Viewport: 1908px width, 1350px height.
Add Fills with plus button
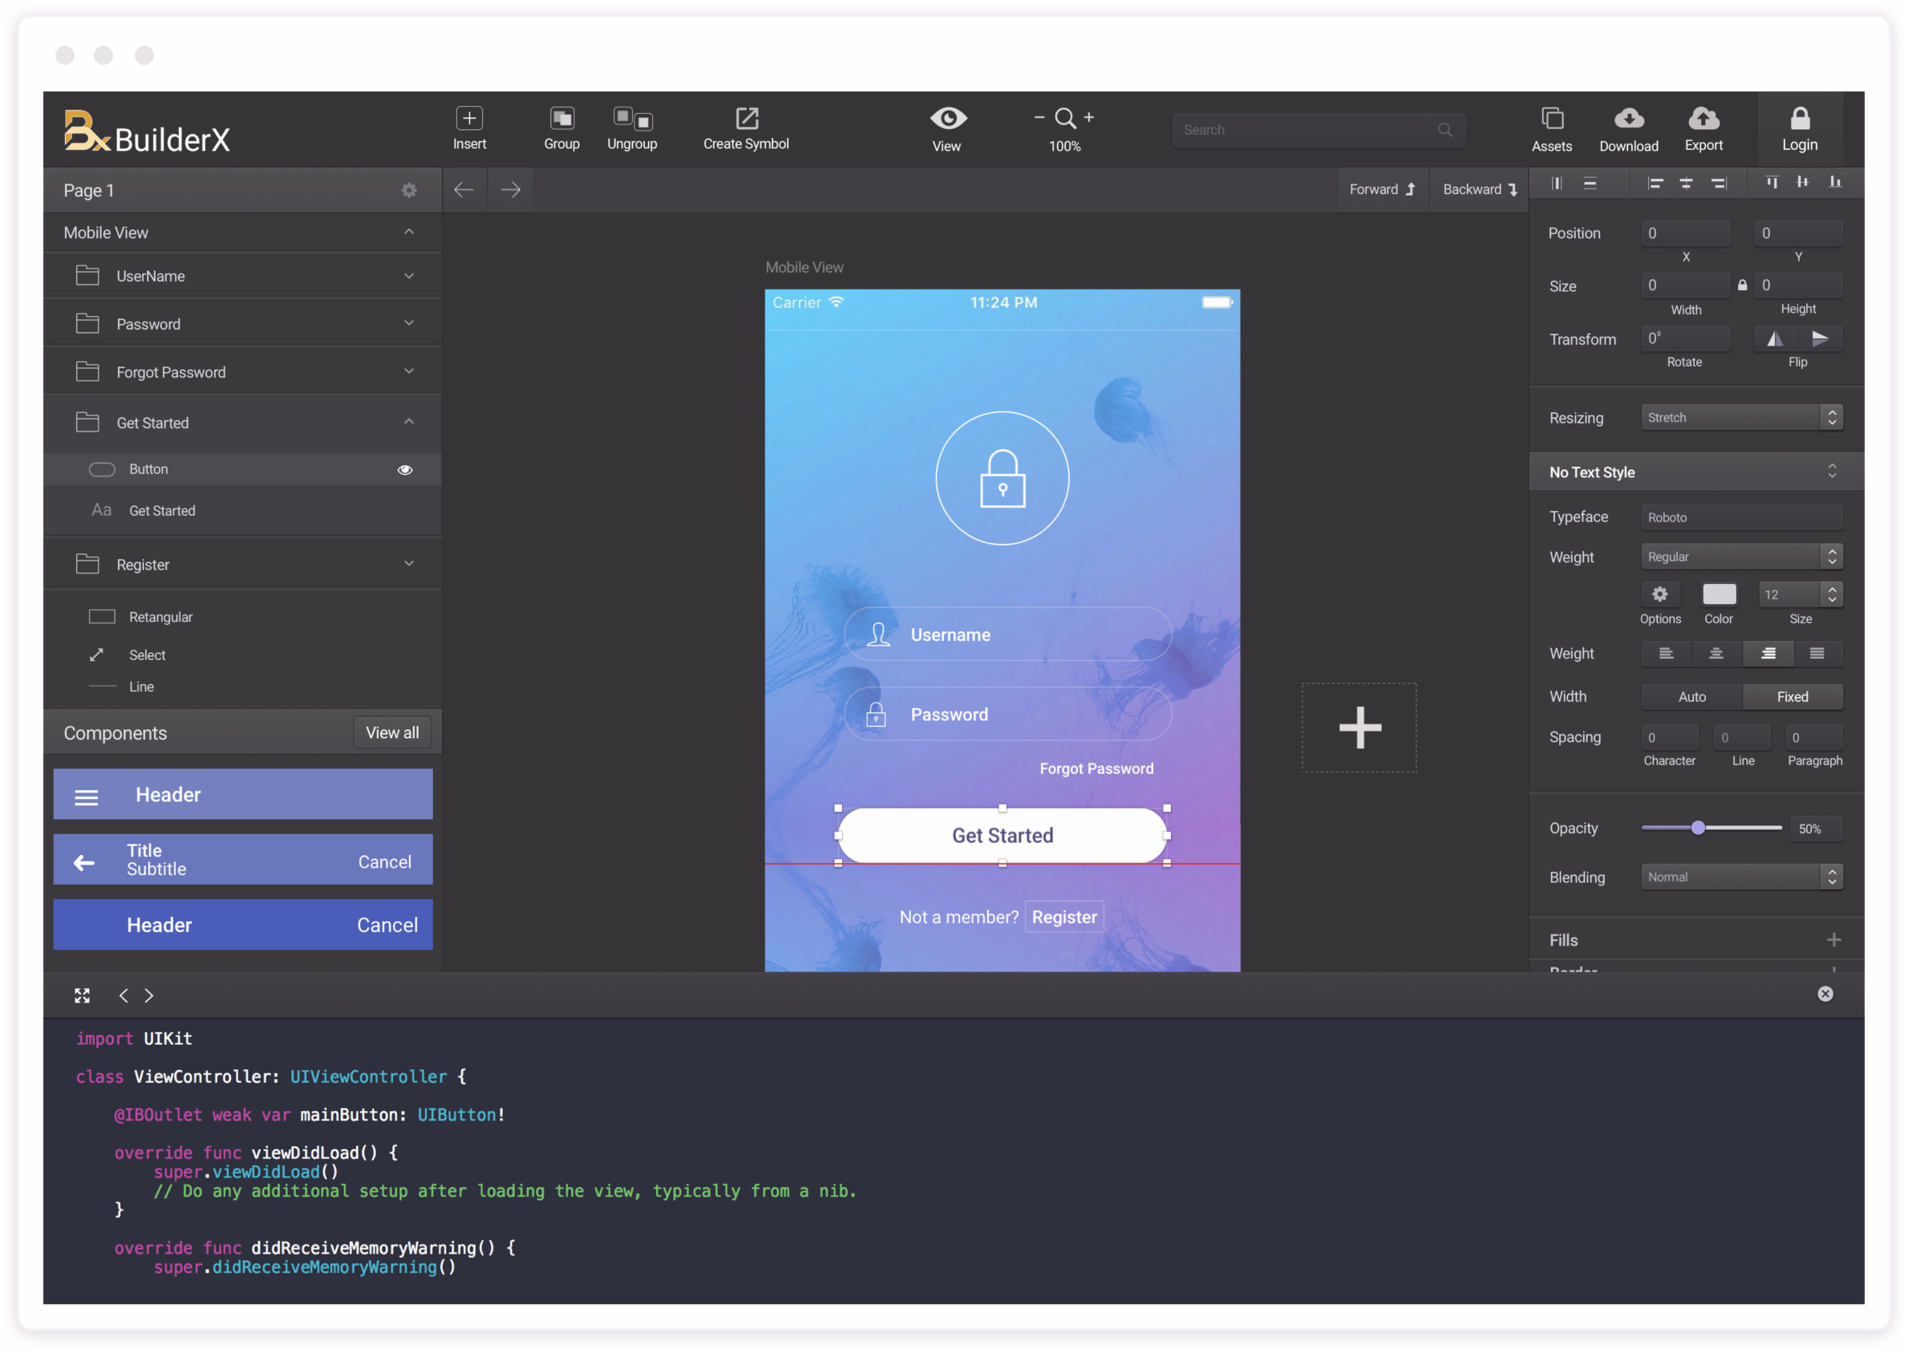point(1833,940)
